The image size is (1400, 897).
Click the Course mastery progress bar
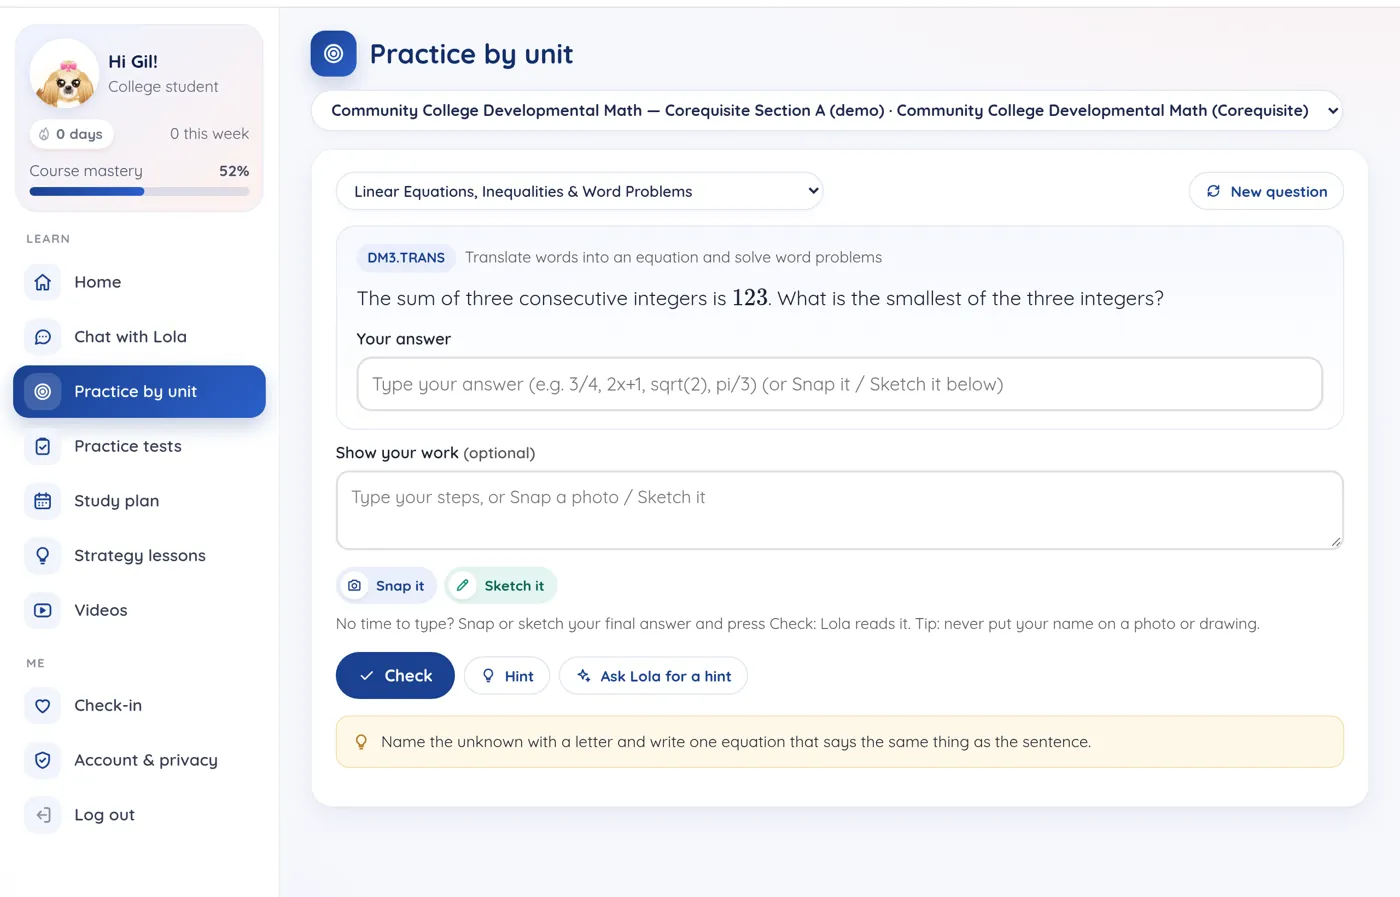pyautogui.click(x=139, y=191)
